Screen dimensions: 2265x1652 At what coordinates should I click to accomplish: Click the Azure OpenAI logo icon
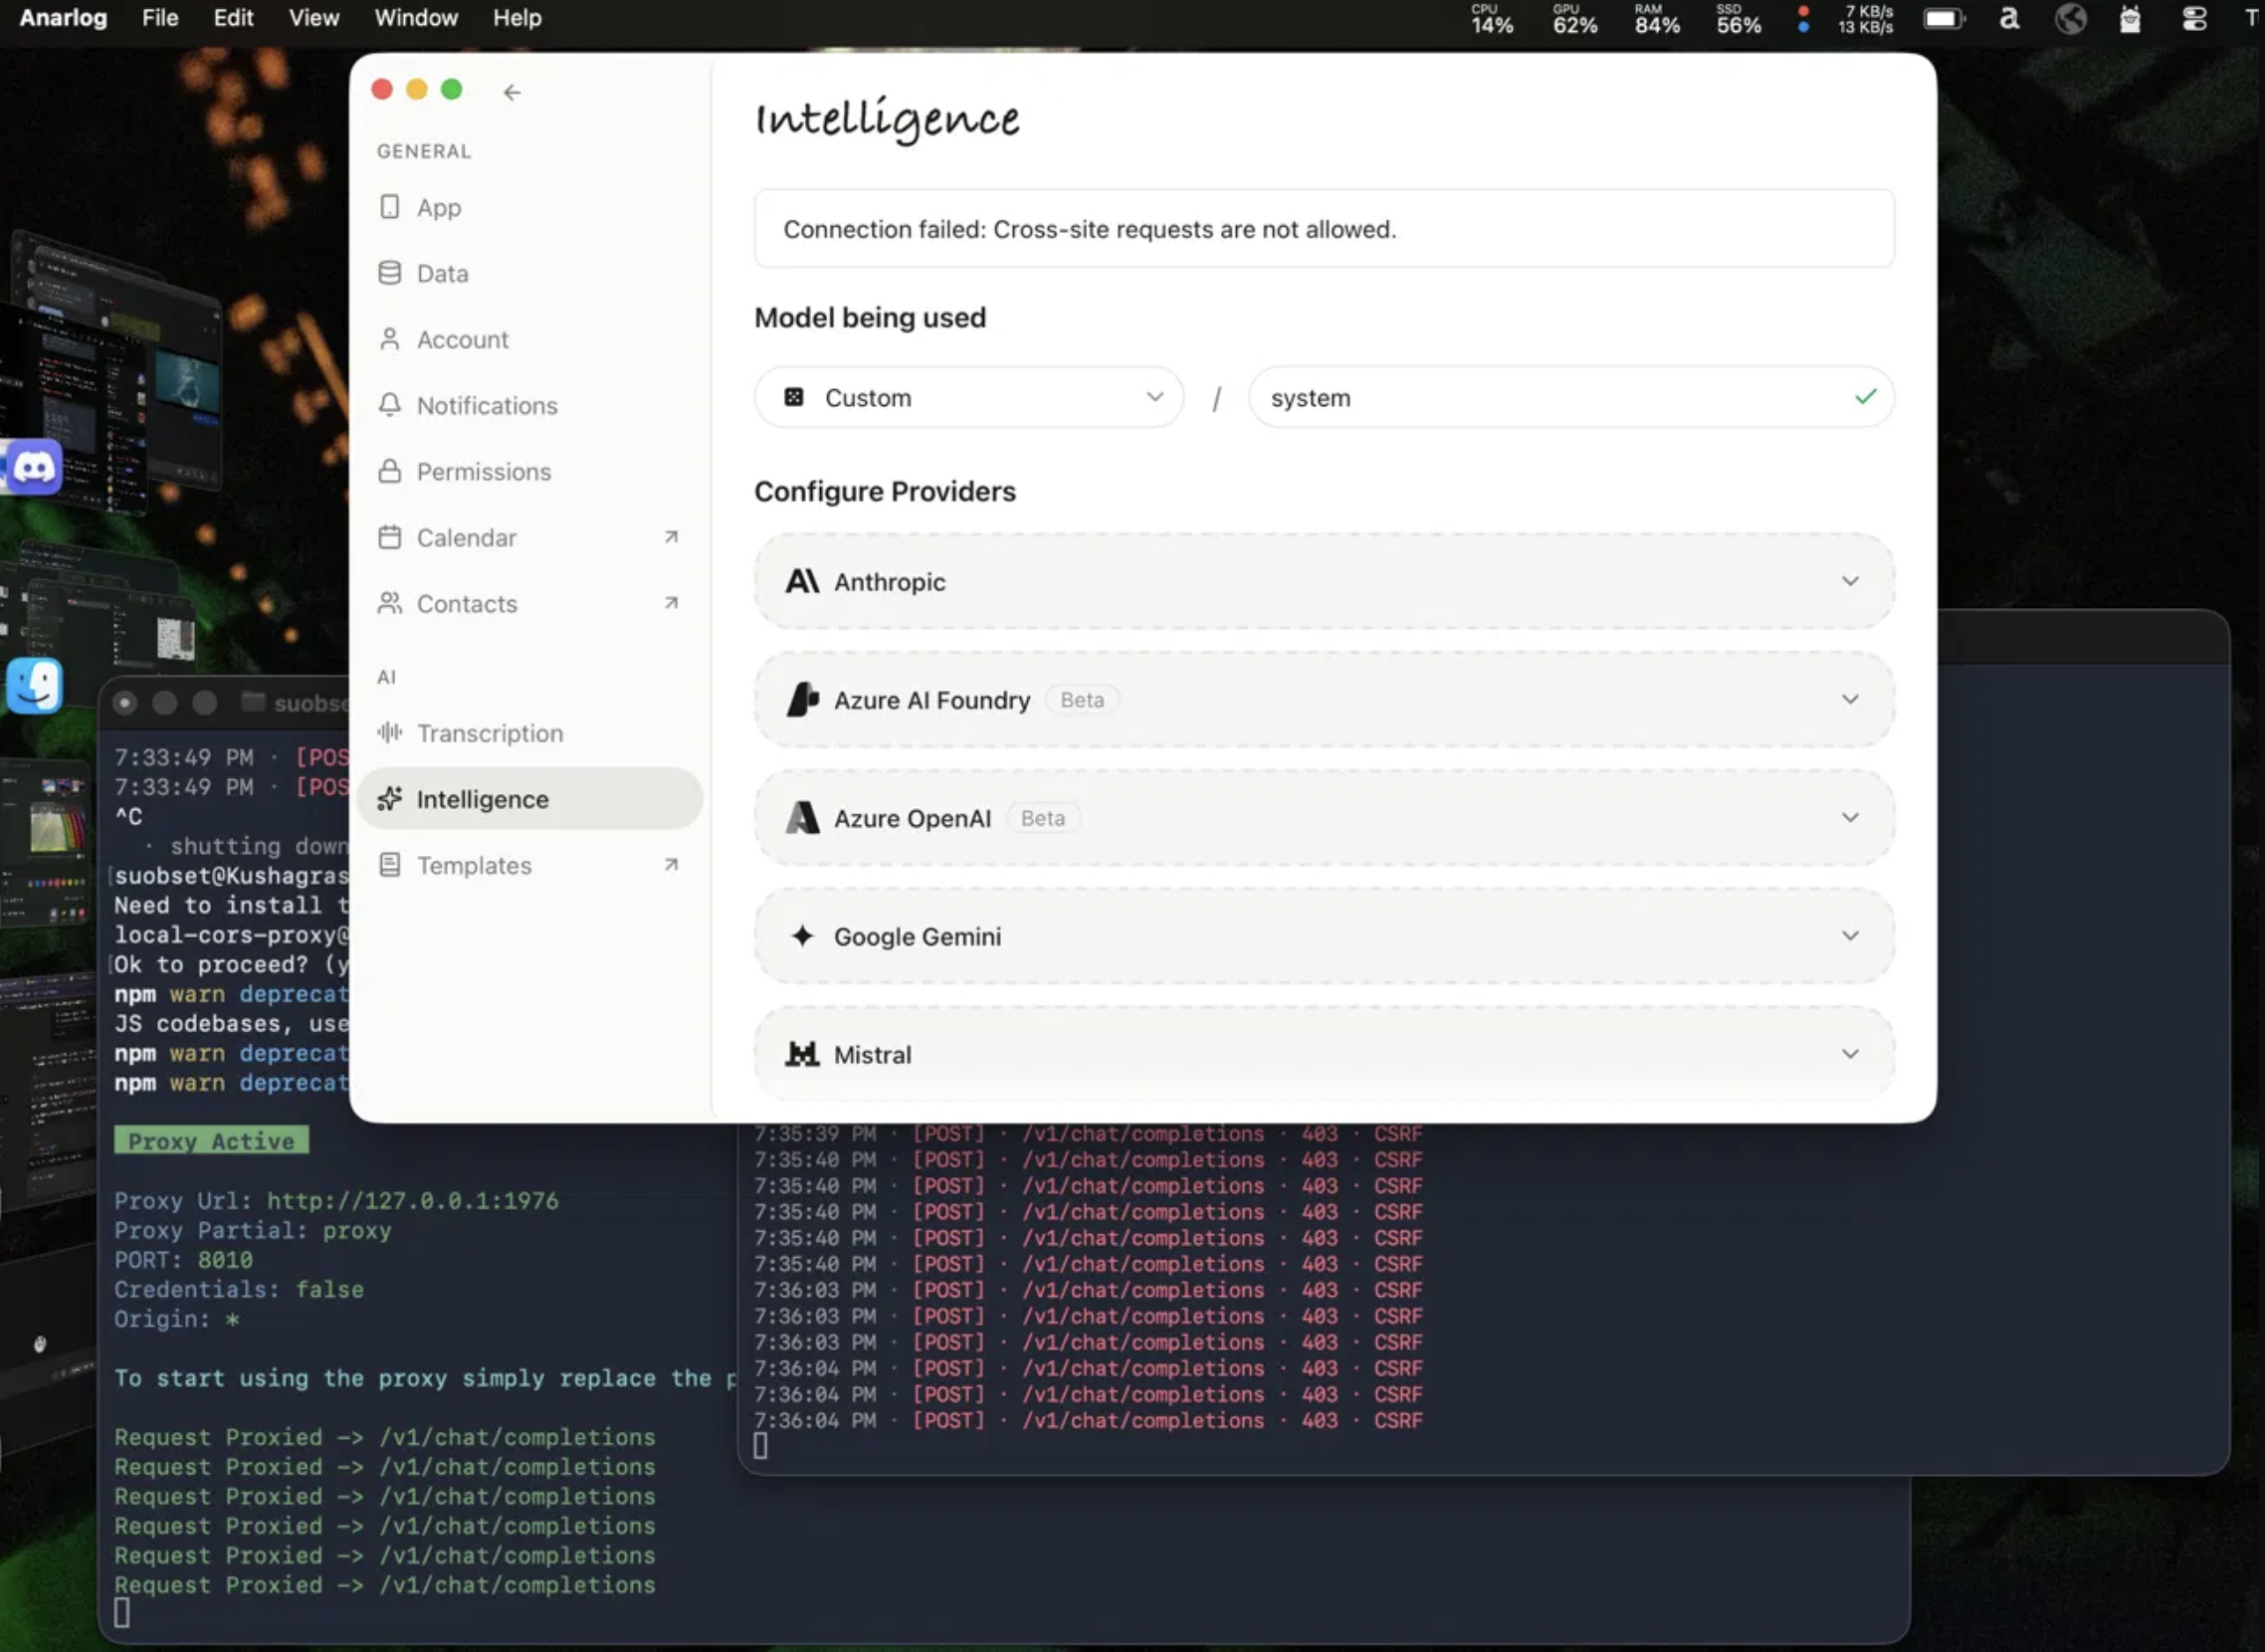[x=802, y=818]
